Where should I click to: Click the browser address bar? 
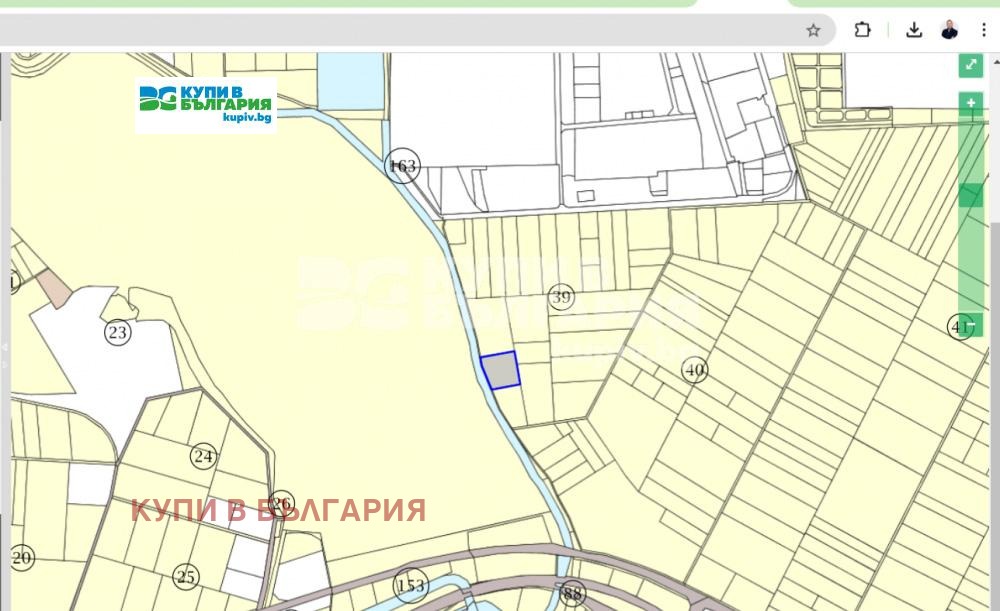tap(400, 30)
